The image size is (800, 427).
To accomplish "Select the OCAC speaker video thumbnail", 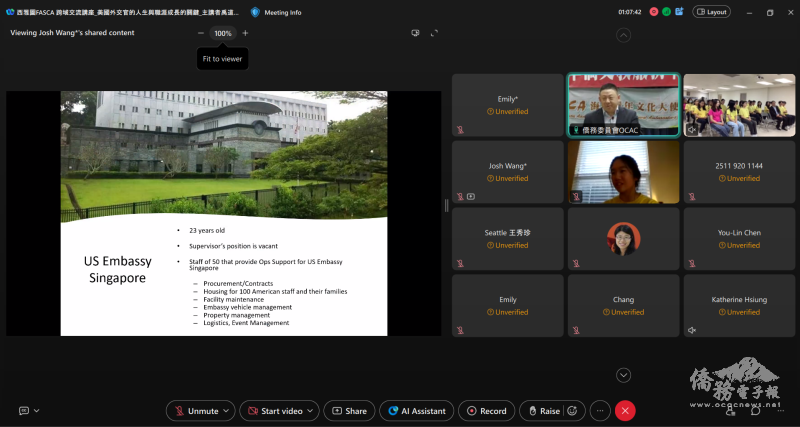I will (x=623, y=105).
